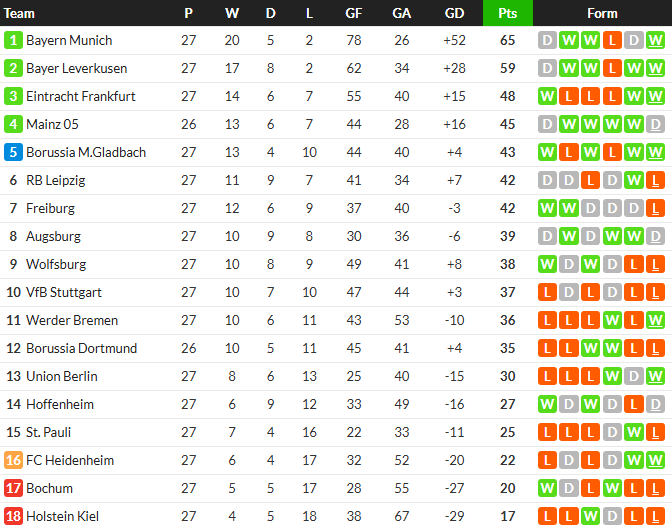Click FC Heidenheim's orange position 16 badge
This screenshot has width=672, height=529.
point(13,461)
